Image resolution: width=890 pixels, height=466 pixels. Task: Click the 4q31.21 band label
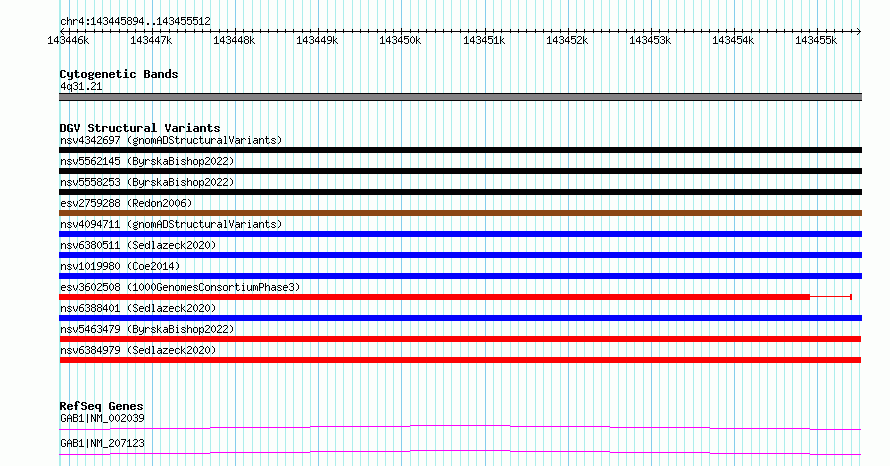(81, 87)
